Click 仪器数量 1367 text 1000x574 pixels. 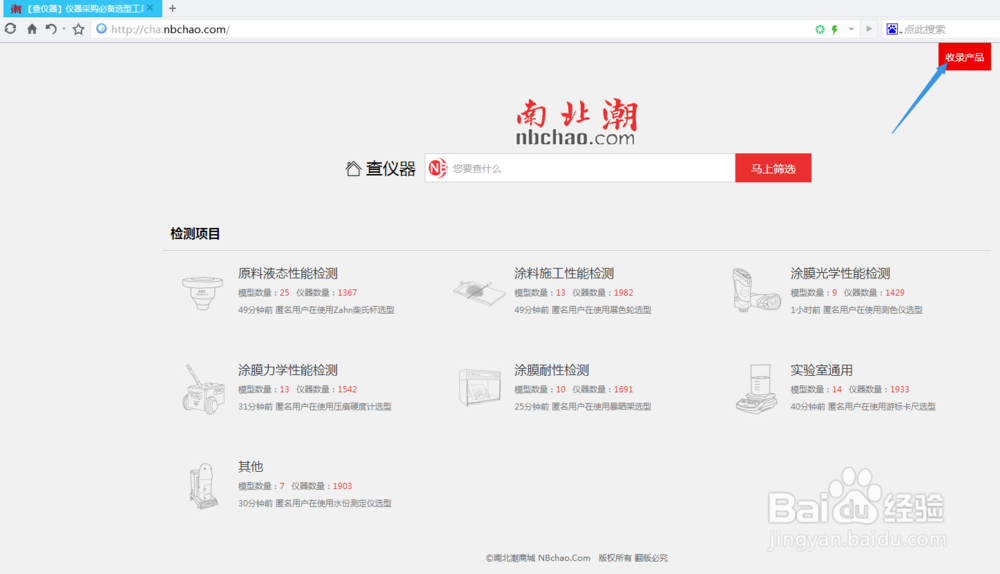point(326,293)
